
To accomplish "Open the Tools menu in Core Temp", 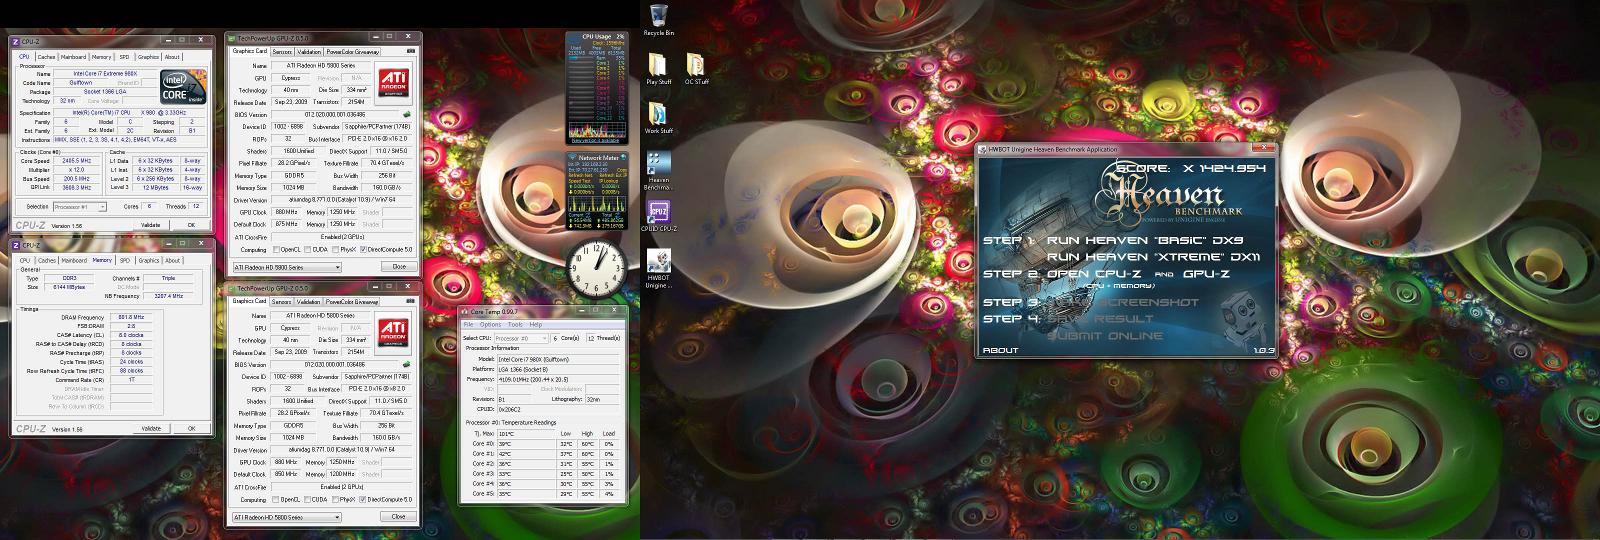I will tap(515, 325).
